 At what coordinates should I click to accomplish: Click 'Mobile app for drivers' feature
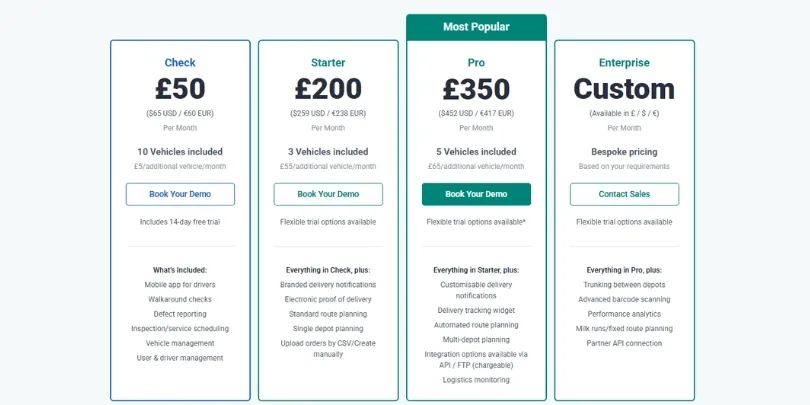tap(180, 285)
